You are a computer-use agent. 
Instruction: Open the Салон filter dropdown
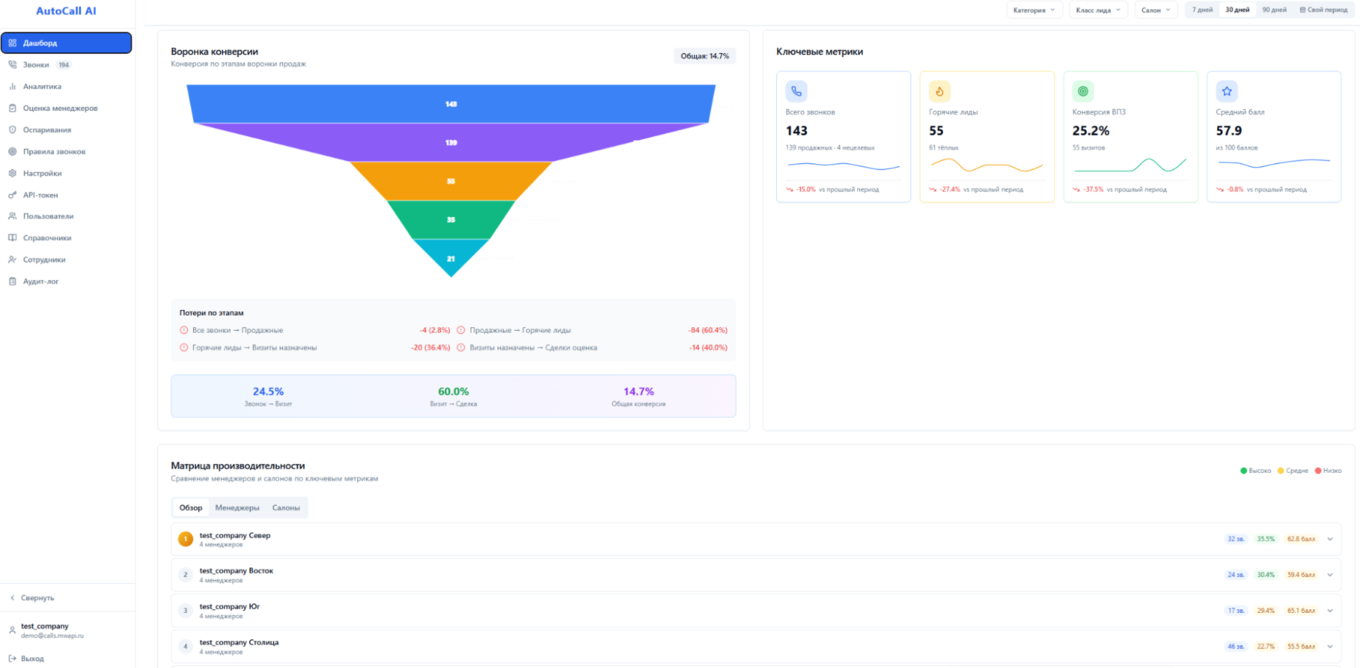[1156, 10]
